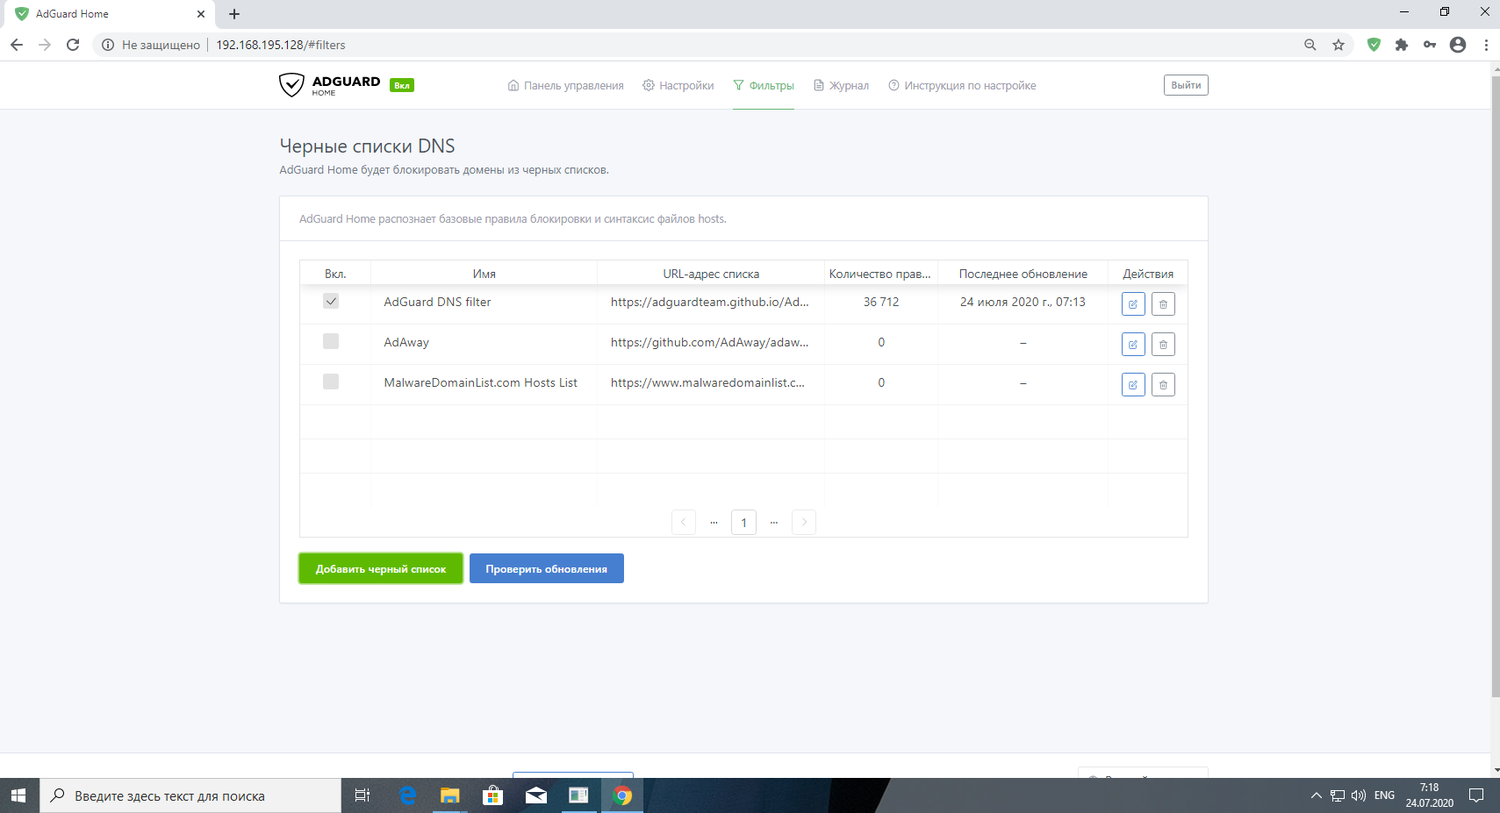1500x813 pixels.
Task: Go to the next table page
Action: click(804, 522)
